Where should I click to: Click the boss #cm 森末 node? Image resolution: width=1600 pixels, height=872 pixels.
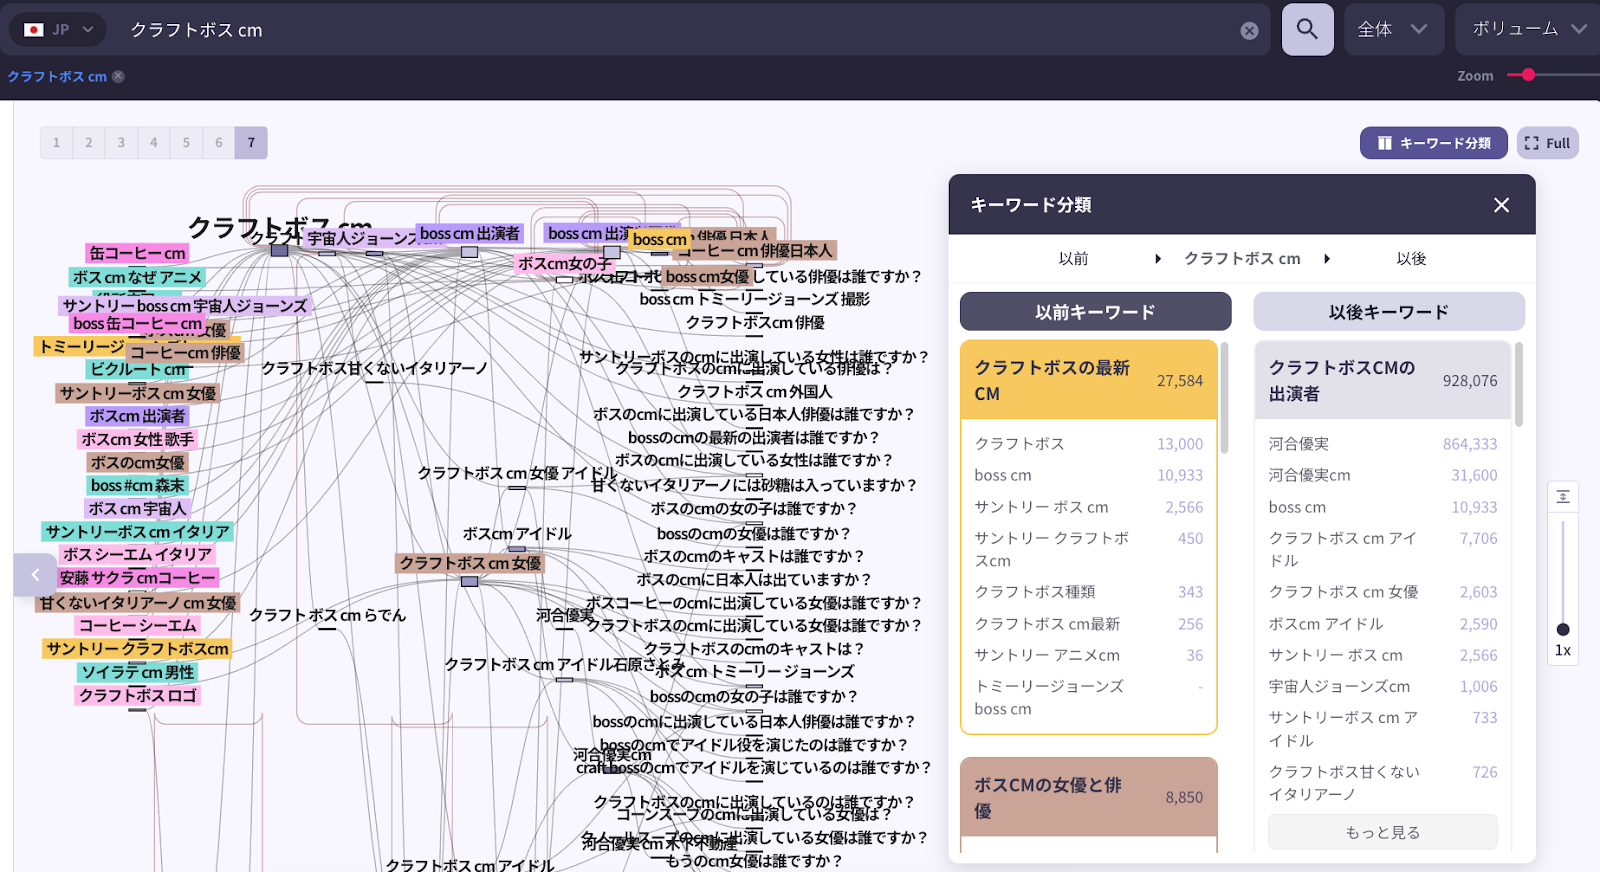point(138,485)
